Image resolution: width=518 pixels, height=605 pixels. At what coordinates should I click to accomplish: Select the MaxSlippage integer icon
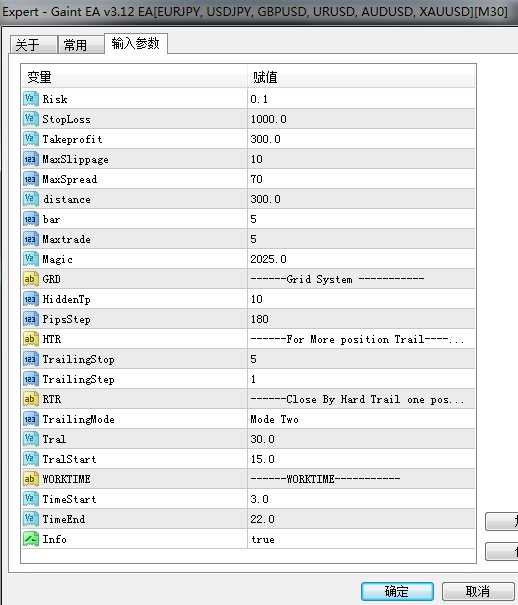(30, 159)
